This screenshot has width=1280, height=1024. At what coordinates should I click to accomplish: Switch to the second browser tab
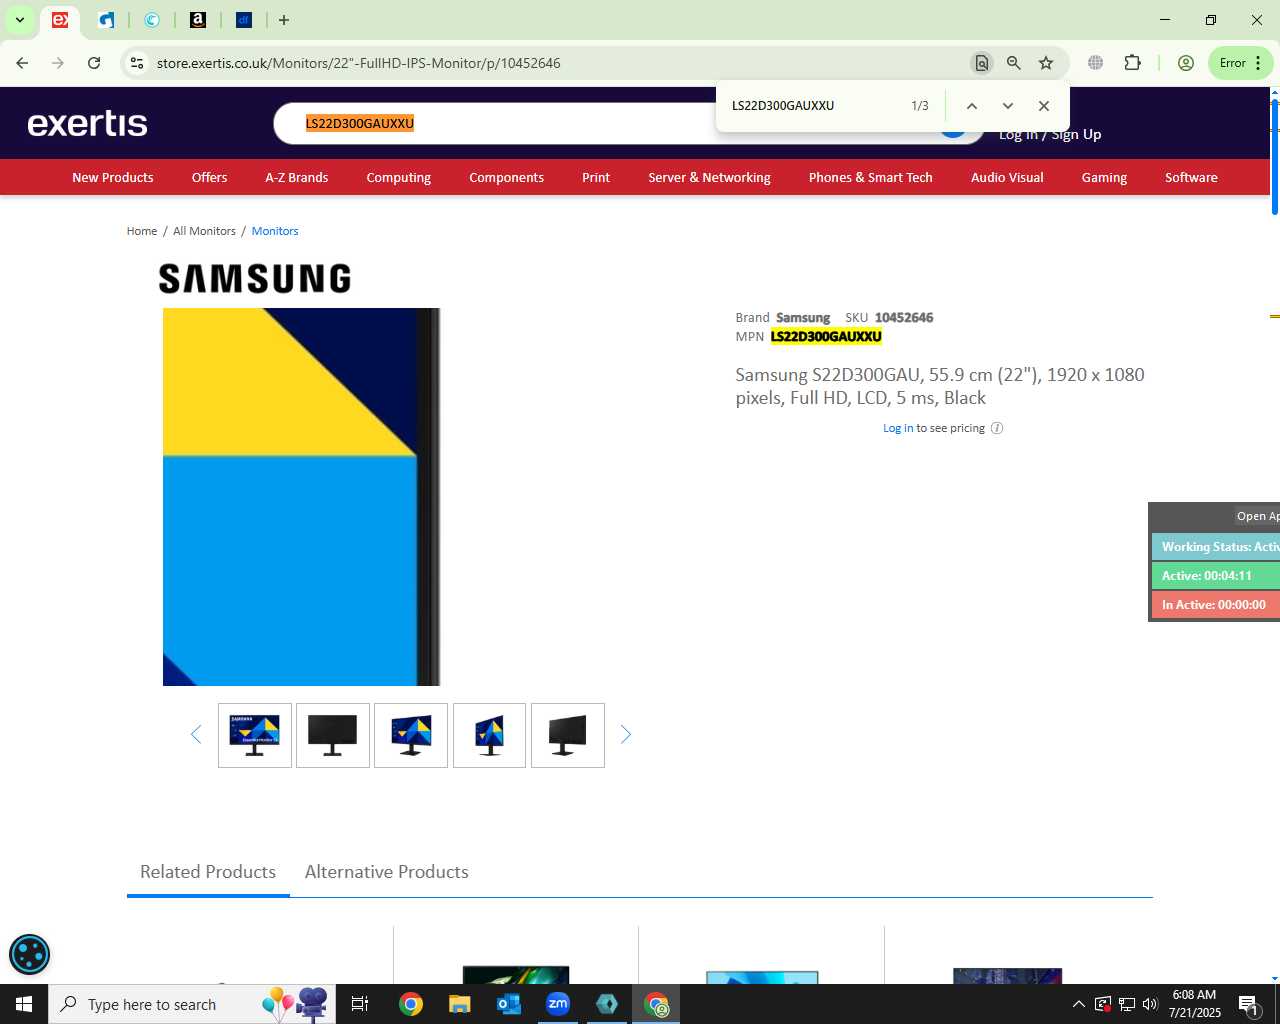106,20
